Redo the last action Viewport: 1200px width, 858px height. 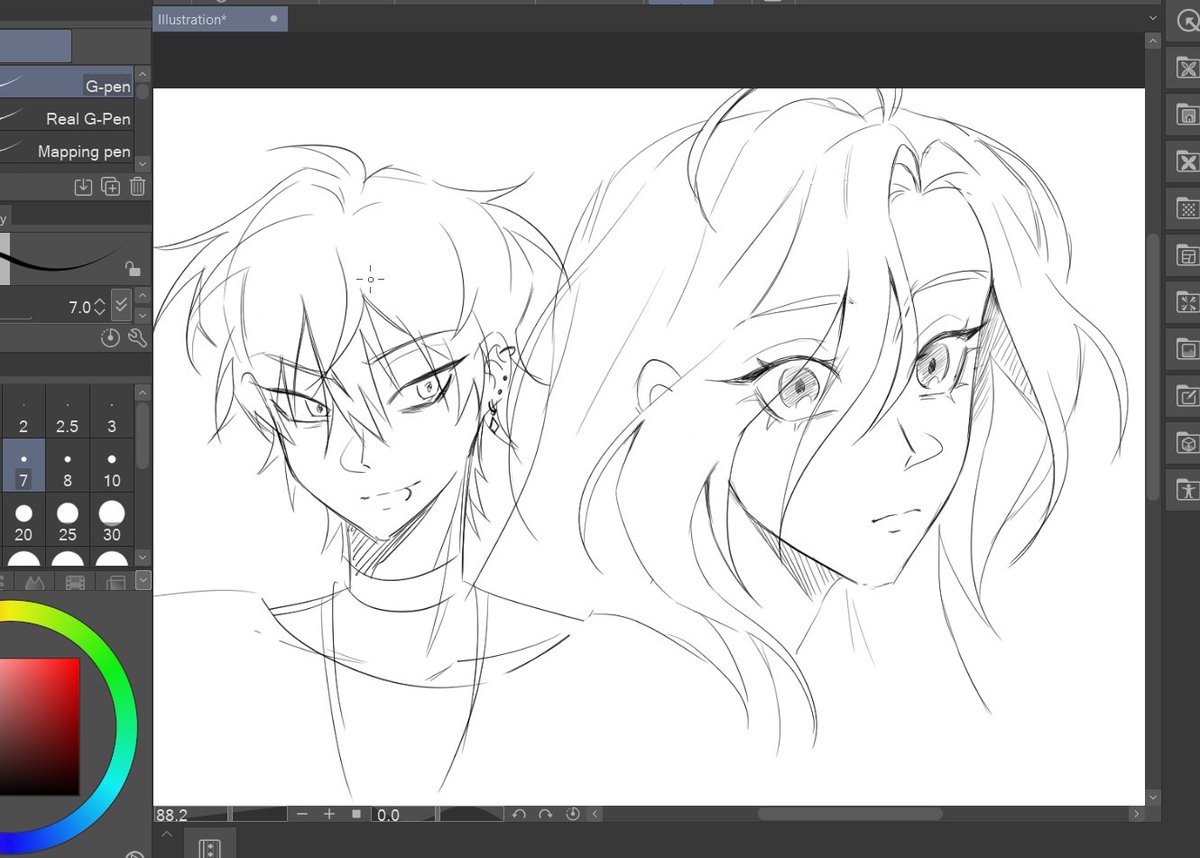545,814
